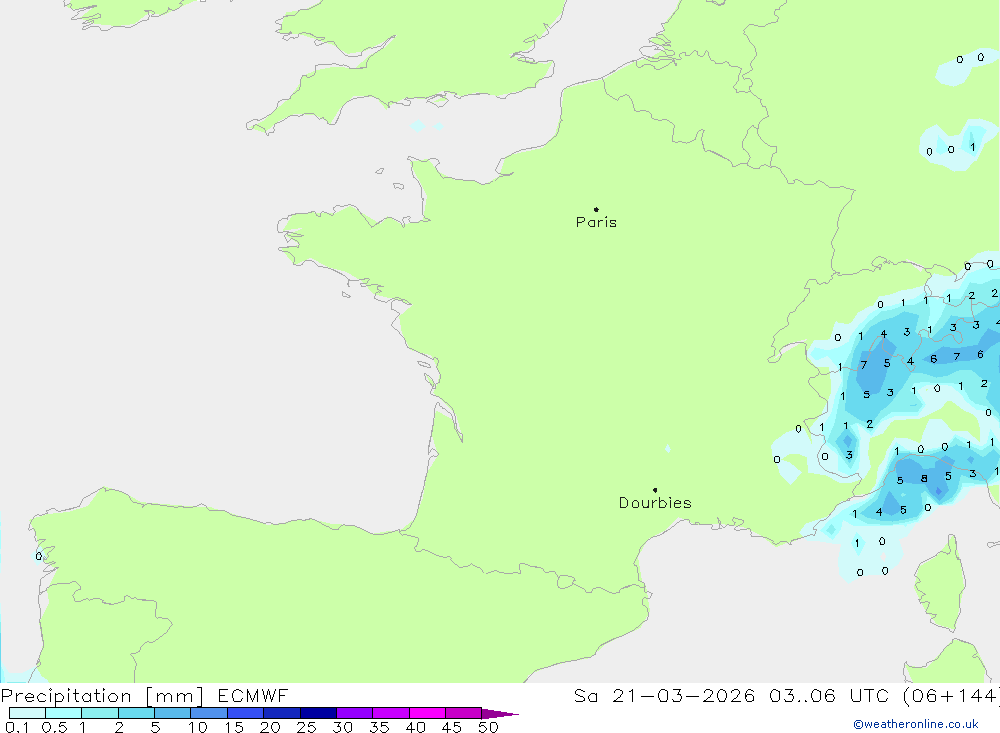Pick the 45–50 mm legend color swatch
The height and width of the screenshot is (733, 1000).
pos(464,713)
